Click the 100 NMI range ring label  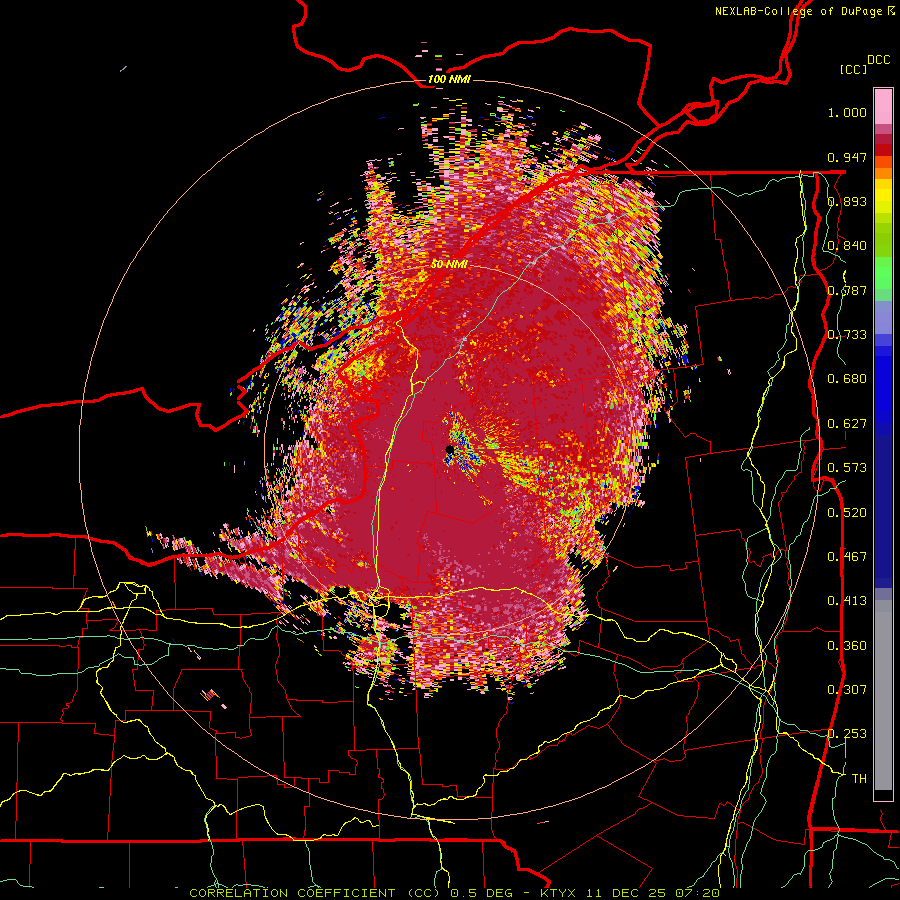449,79
